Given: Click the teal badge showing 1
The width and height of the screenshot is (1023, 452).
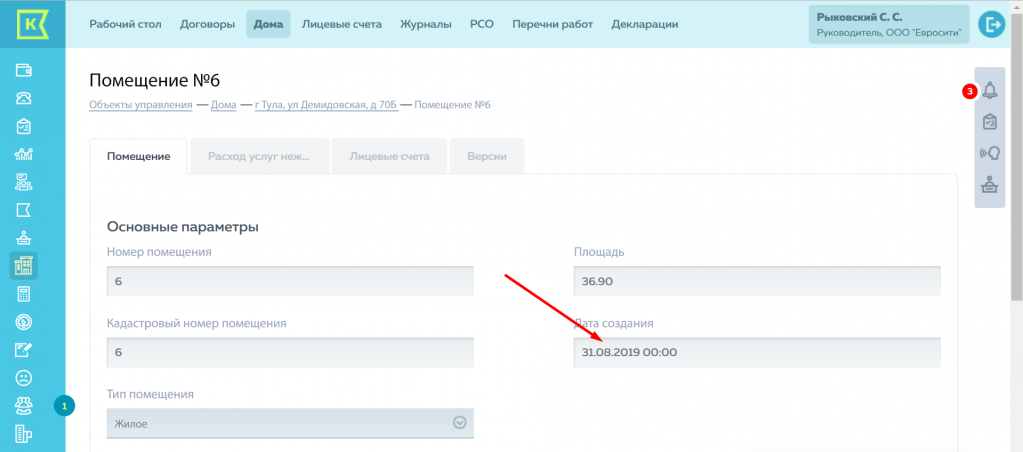Looking at the screenshot, I should tap(64, 406).
